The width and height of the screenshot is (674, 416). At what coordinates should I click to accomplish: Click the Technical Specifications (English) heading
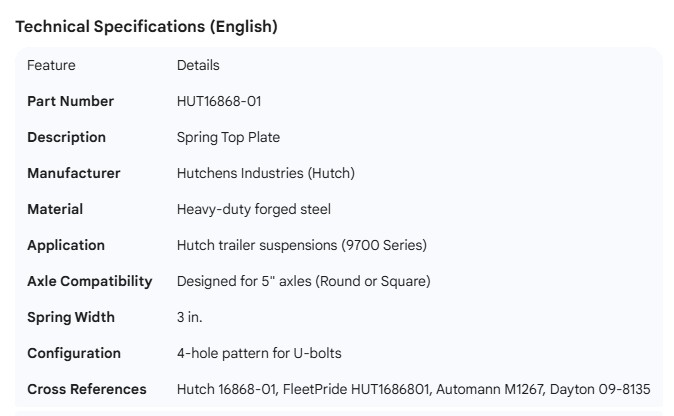click(x=146, y=27)
